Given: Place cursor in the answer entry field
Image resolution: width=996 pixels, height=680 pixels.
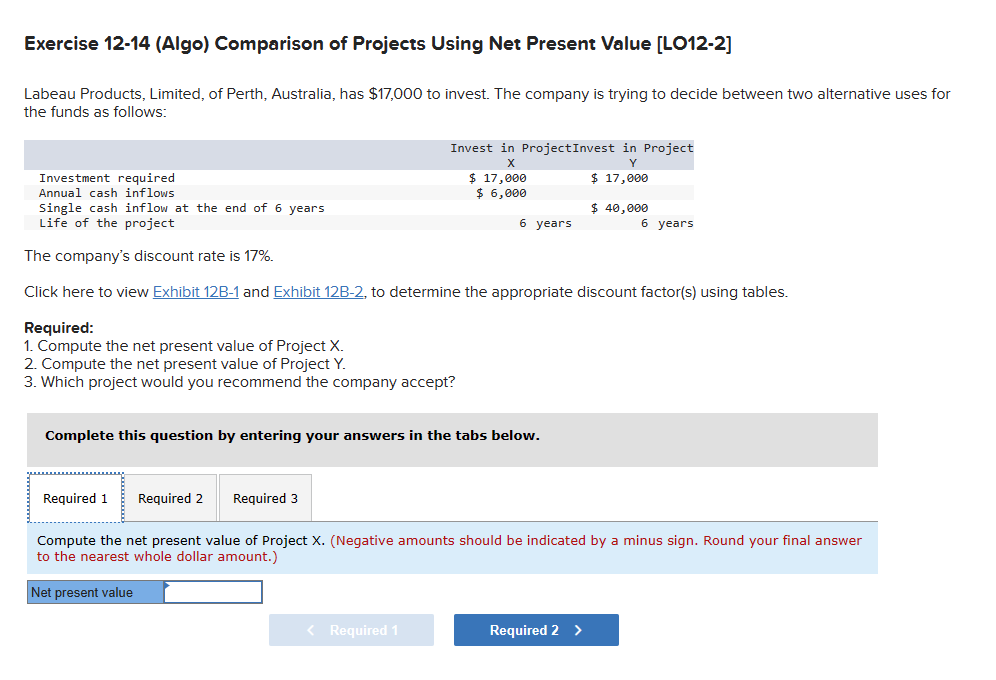Looking at the screenshot, I should click(x=213, y=592).
